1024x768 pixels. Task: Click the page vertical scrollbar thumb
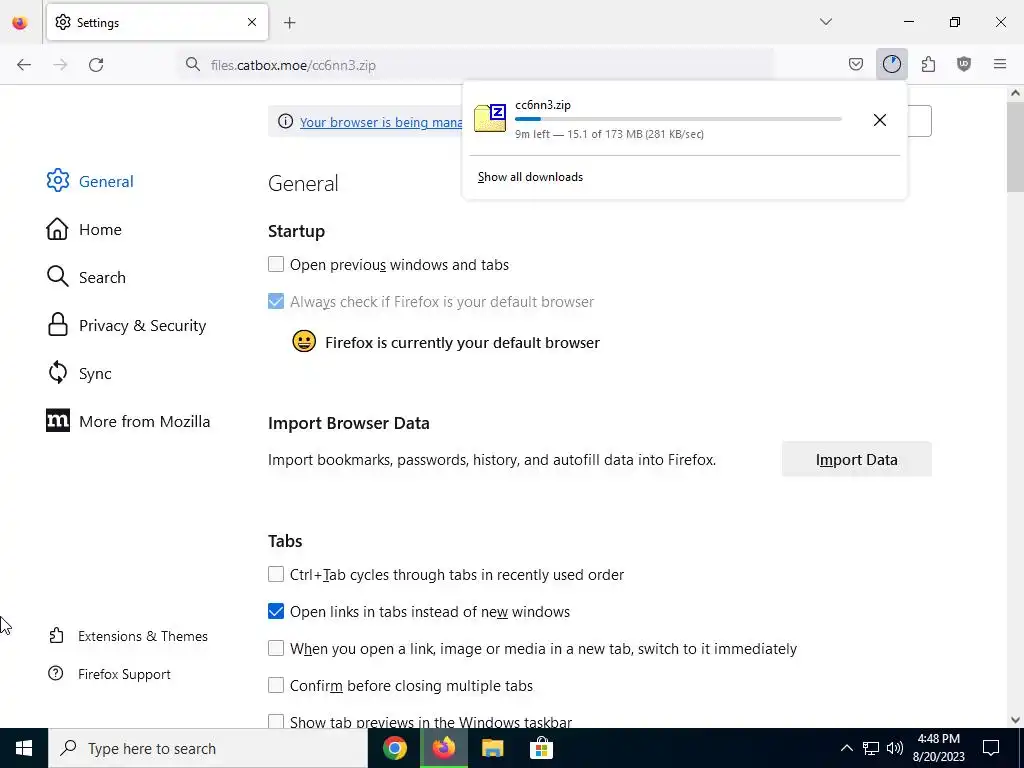[x=1015, y=147]
